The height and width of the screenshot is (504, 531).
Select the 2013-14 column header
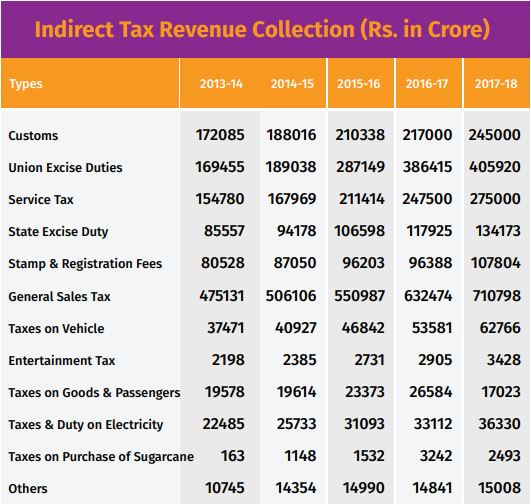click(x=221, y=84)
